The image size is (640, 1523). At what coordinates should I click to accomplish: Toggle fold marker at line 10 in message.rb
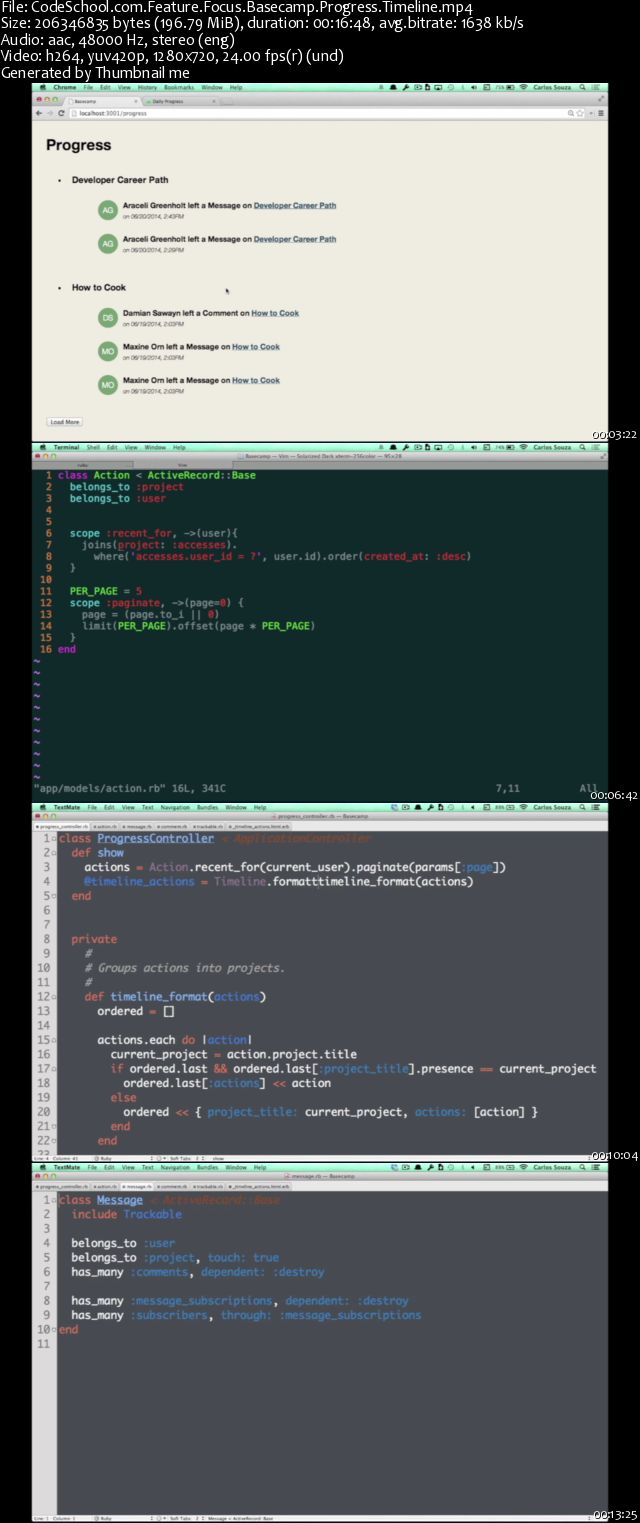pyautogui.click(x=54, y=1330)
